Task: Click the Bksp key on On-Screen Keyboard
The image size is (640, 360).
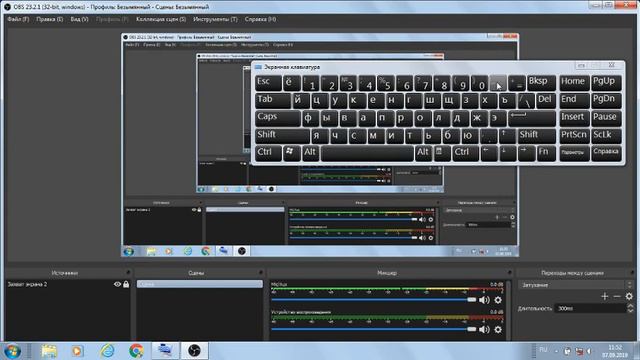Action: click(541, 83)
